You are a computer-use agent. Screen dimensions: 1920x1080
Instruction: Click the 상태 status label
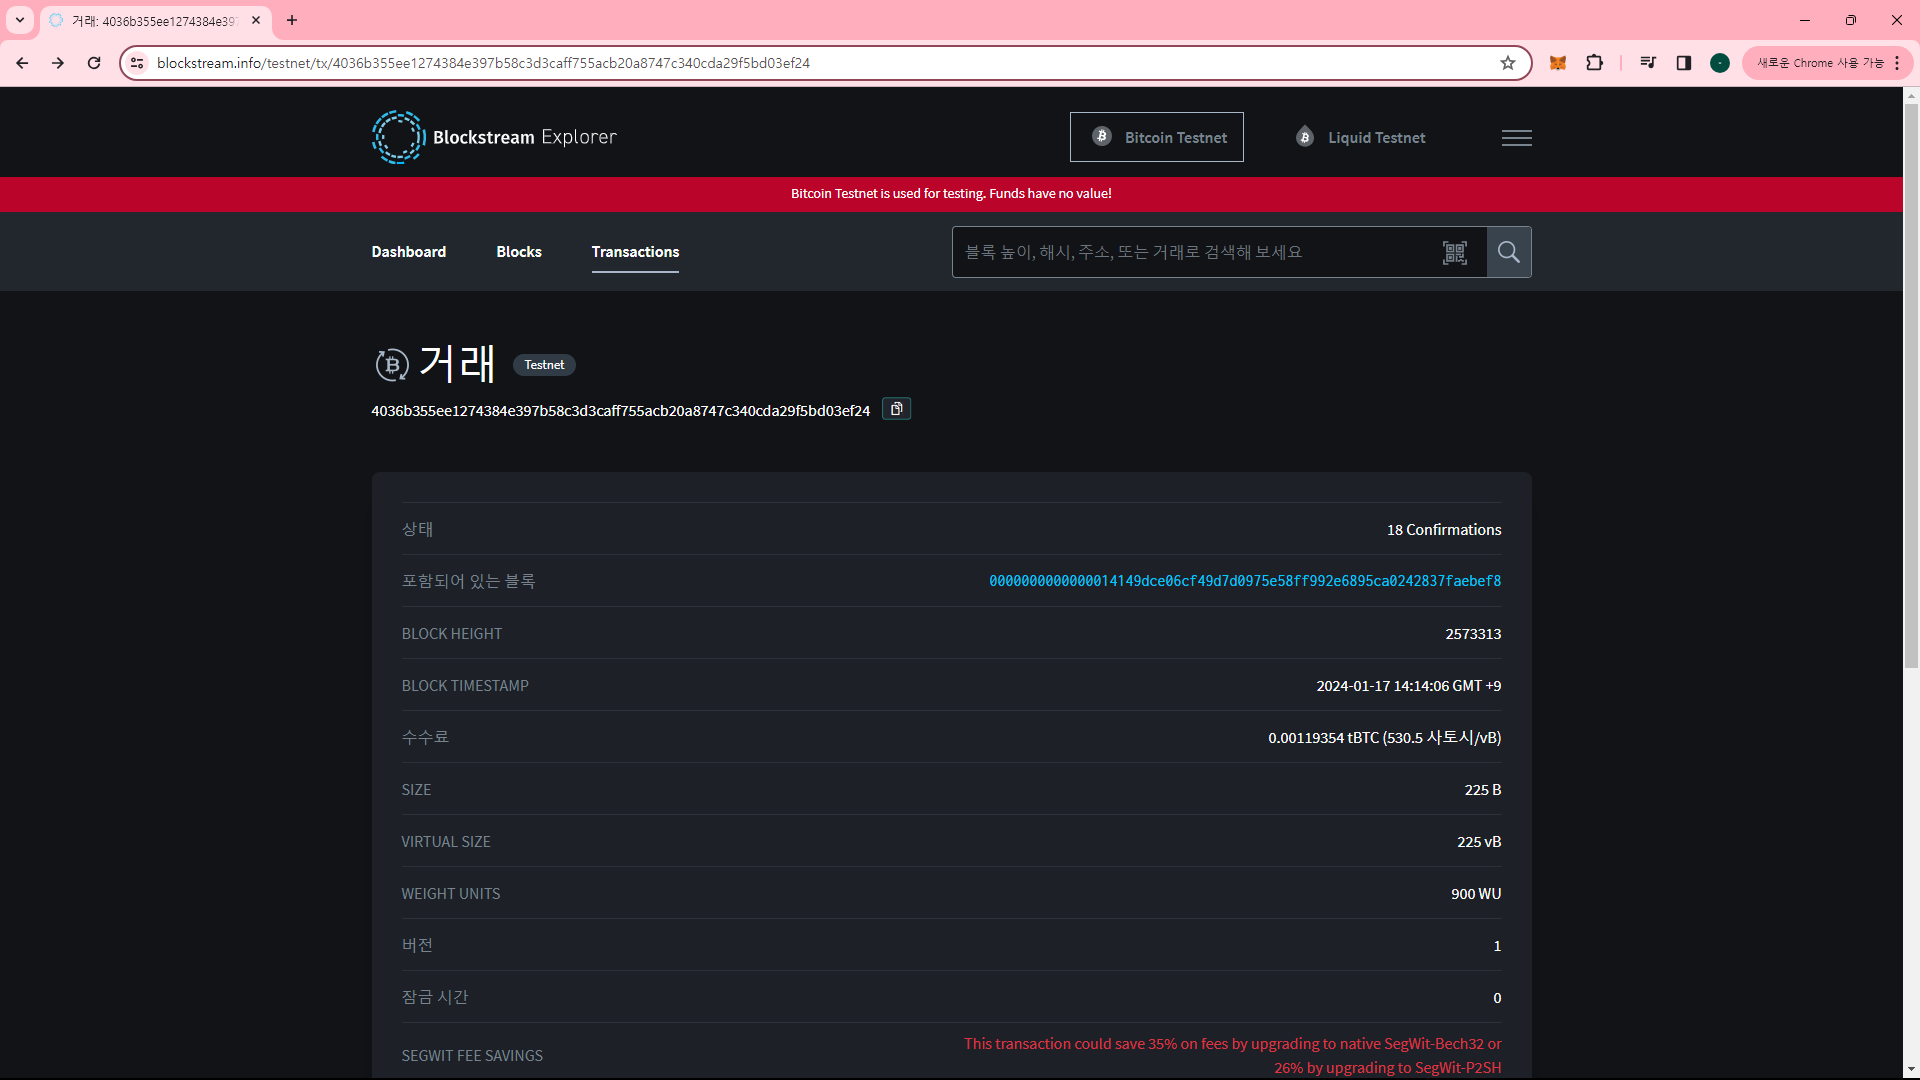coord(417,529)
